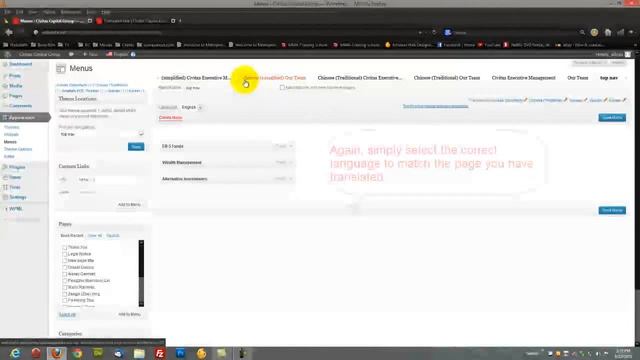This screenshot has width=640, height=360.
Task: Click Save in Theme Locations box
Action: [x=136, y=147]
